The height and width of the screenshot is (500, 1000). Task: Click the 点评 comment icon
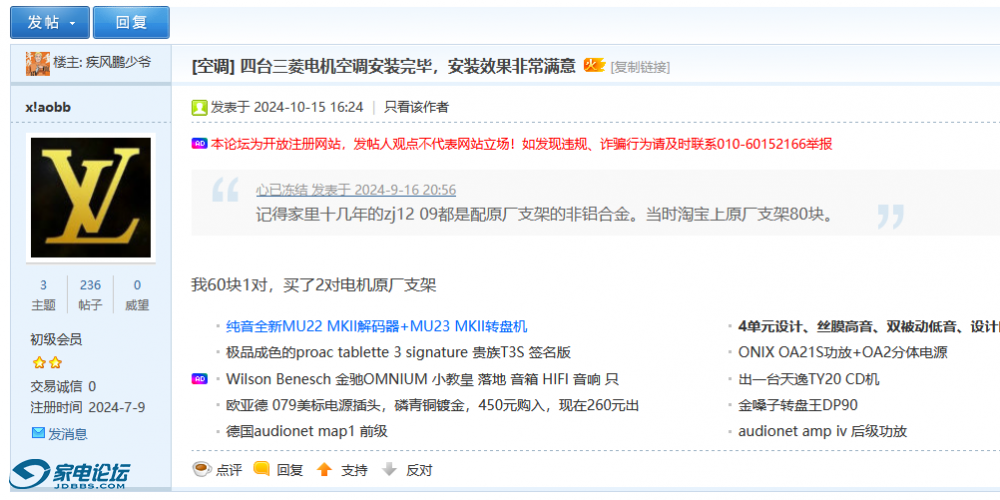201,469
